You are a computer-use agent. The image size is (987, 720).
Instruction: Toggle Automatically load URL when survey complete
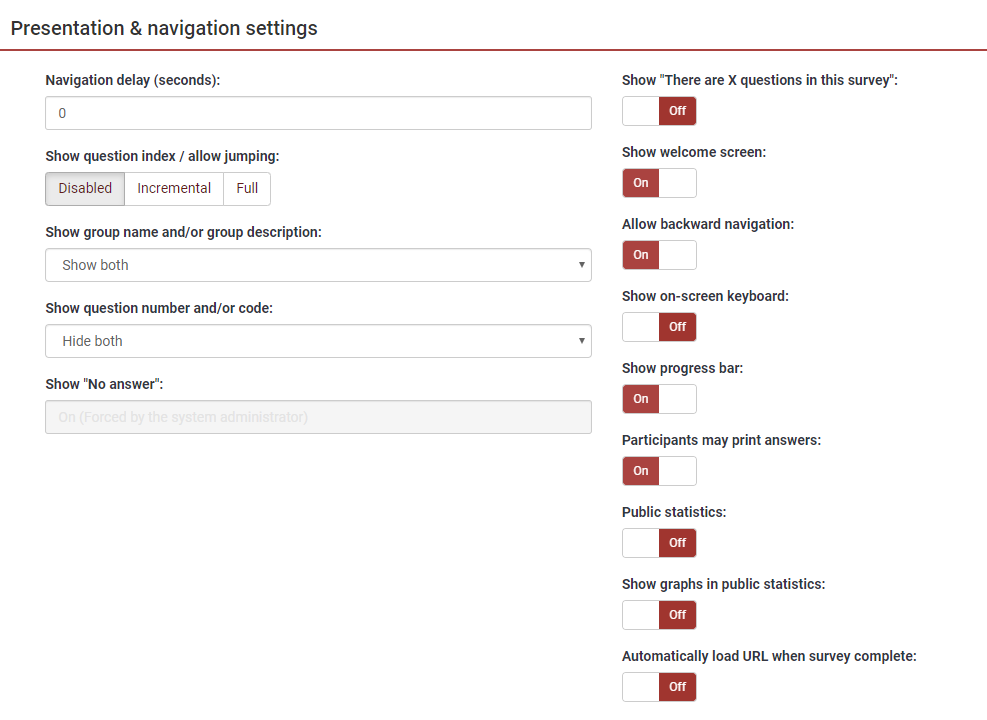point(659,687)
